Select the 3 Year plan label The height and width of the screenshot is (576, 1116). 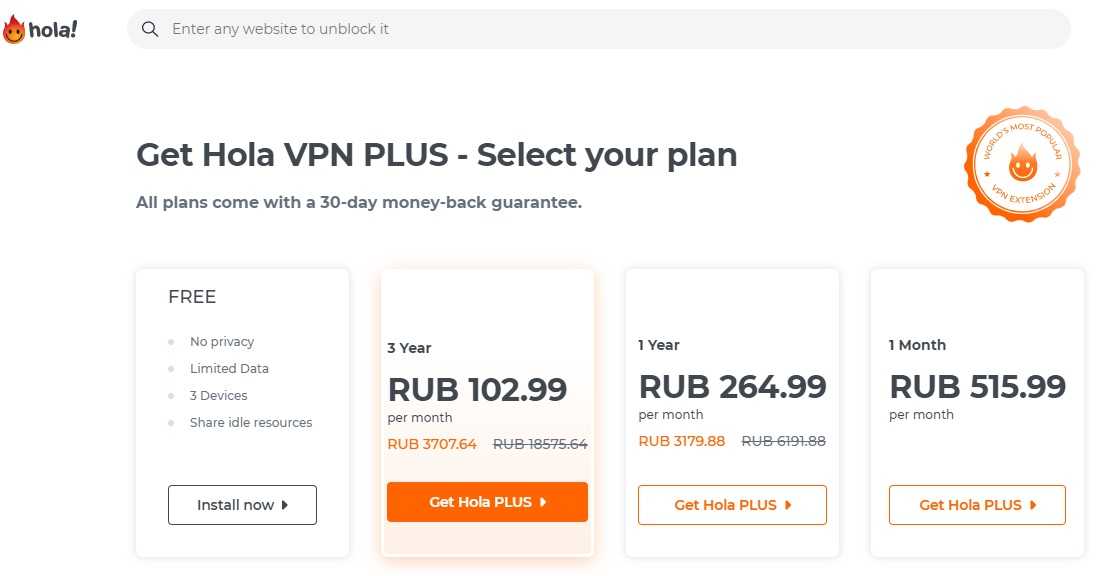tap(410, 348)
